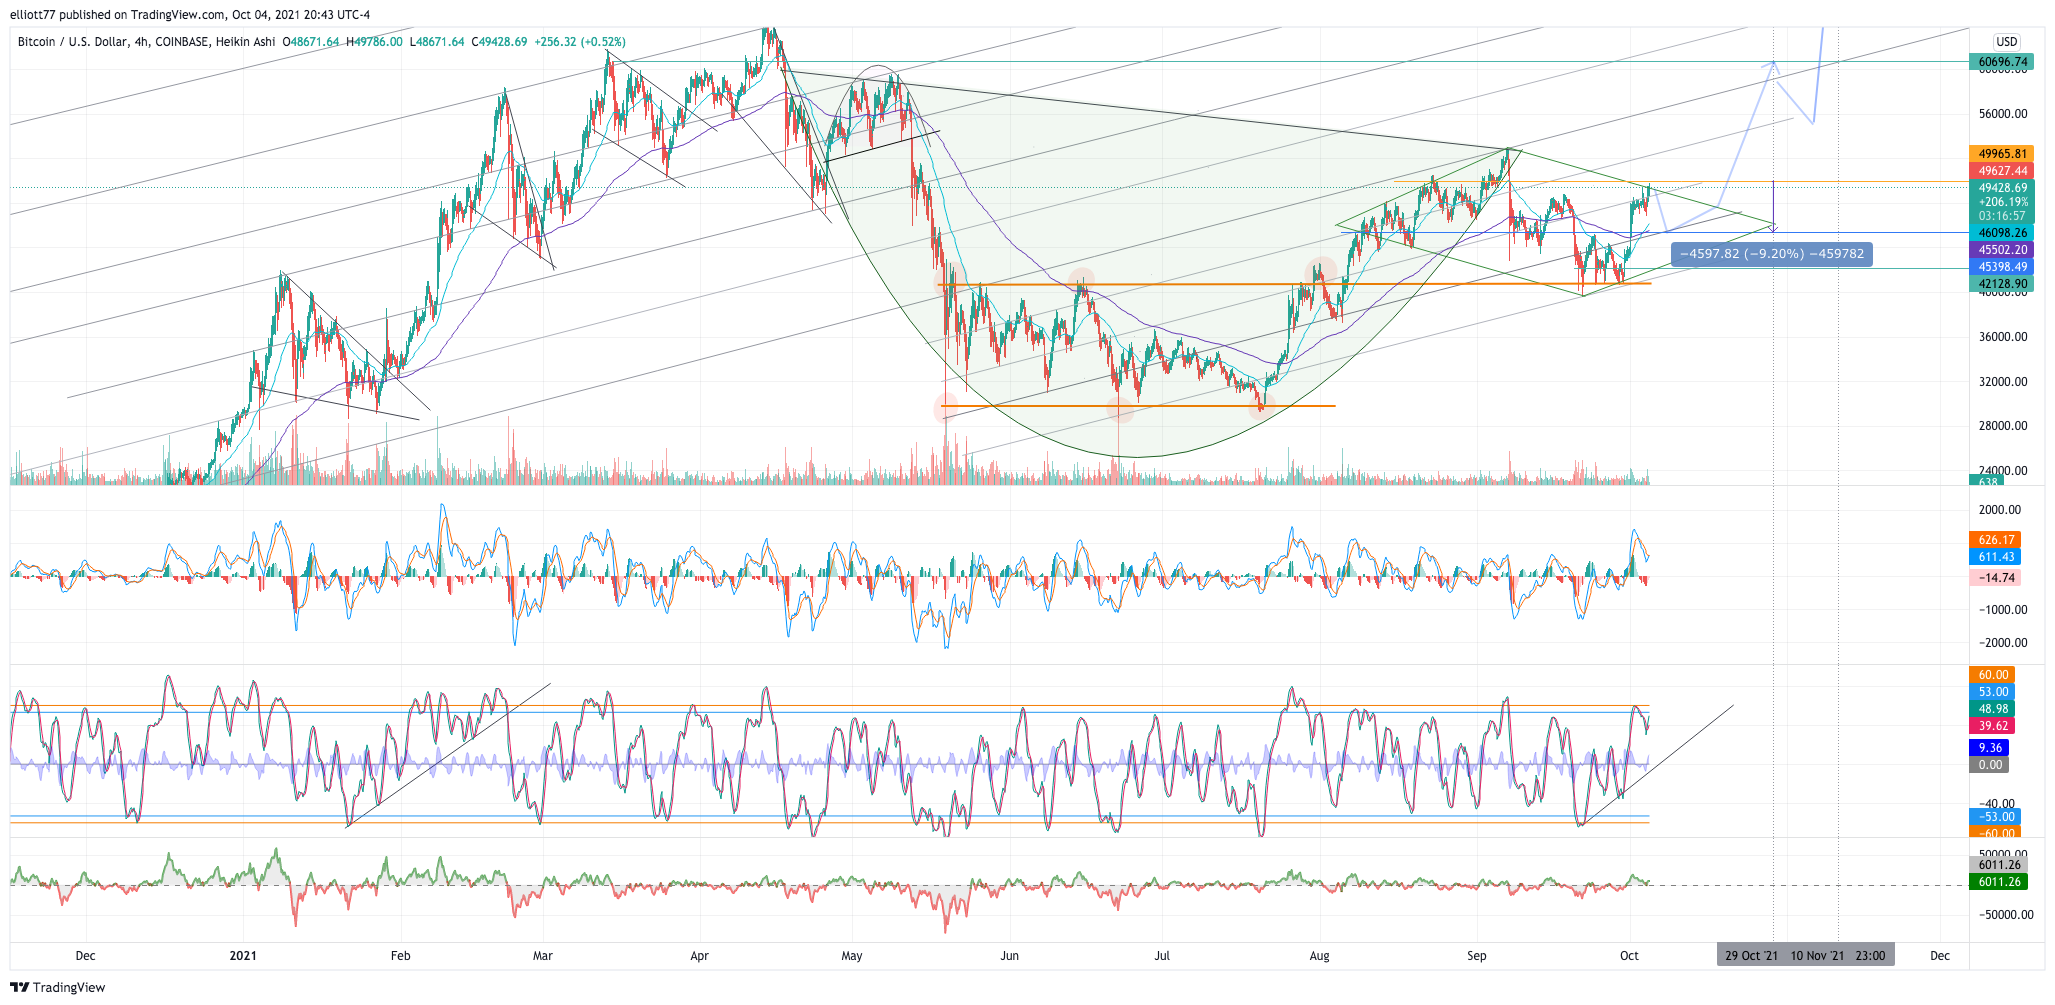The image size is (2055, 1005).
Task: Click the +256.32 (+0.52%) change in legend
Action: click(580, 42)
